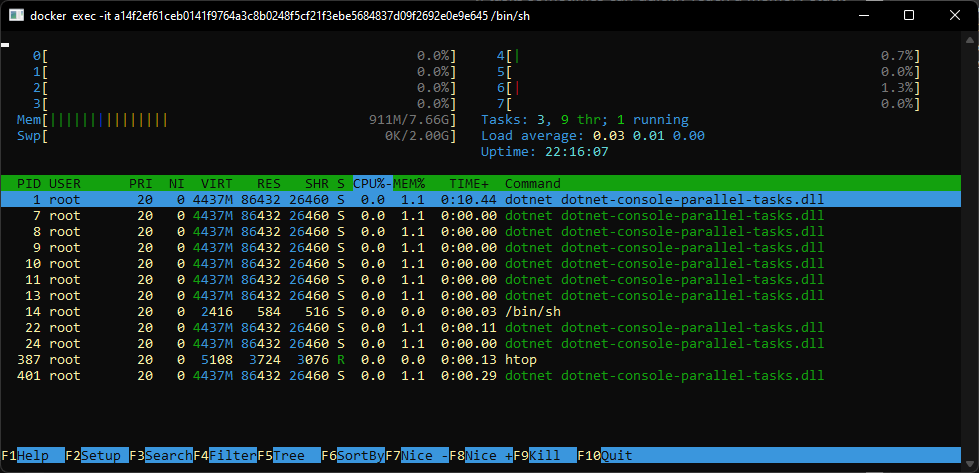Sort by the PID column header

(31, 183)
